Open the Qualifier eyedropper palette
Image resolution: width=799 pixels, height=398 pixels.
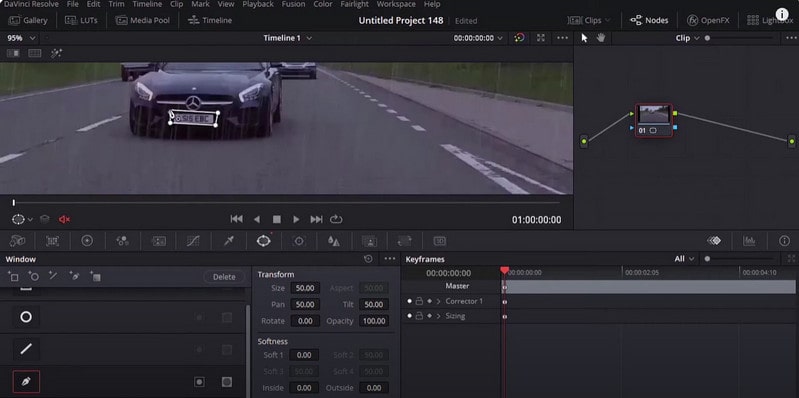[x=228, y=241]
